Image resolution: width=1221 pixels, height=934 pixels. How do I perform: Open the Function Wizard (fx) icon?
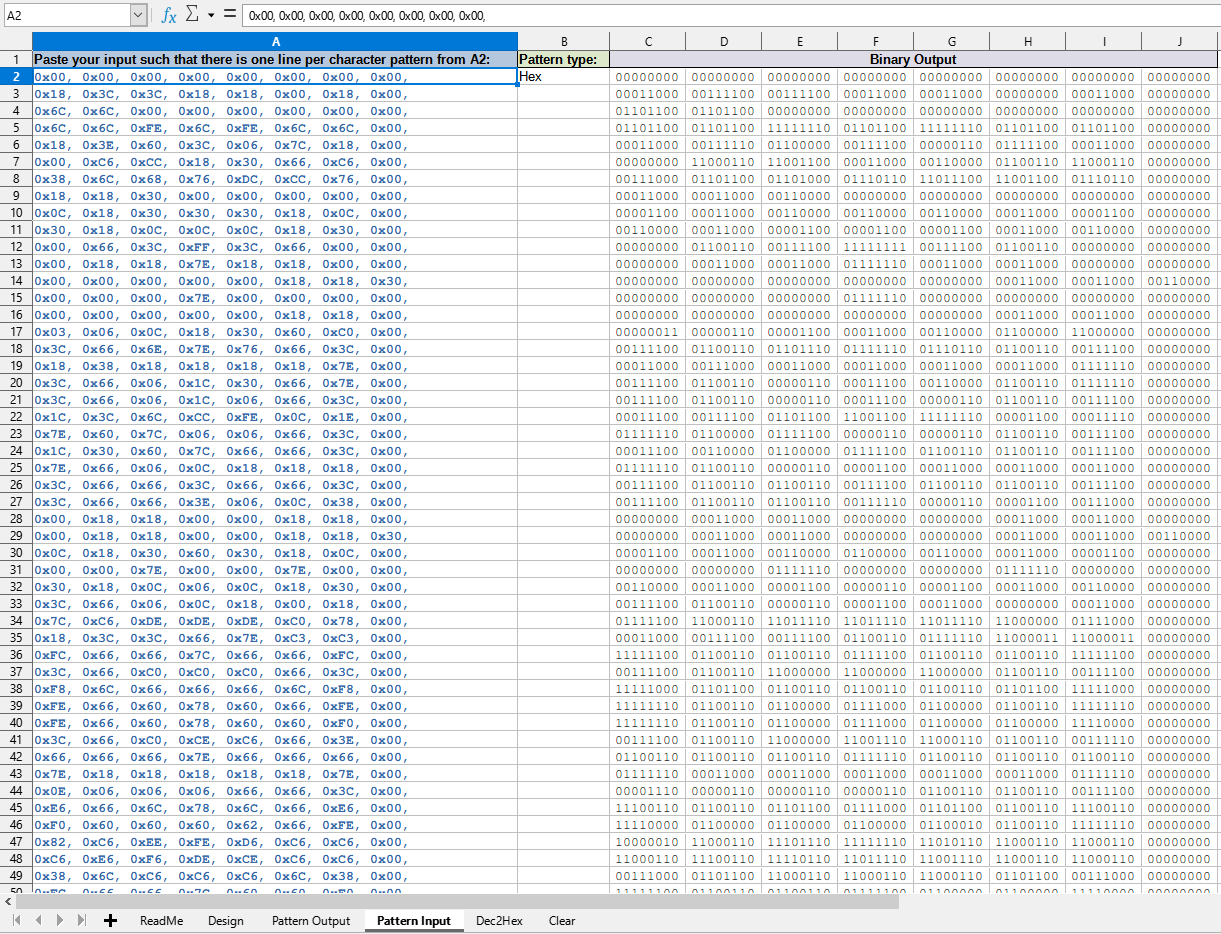click(169, 15)
